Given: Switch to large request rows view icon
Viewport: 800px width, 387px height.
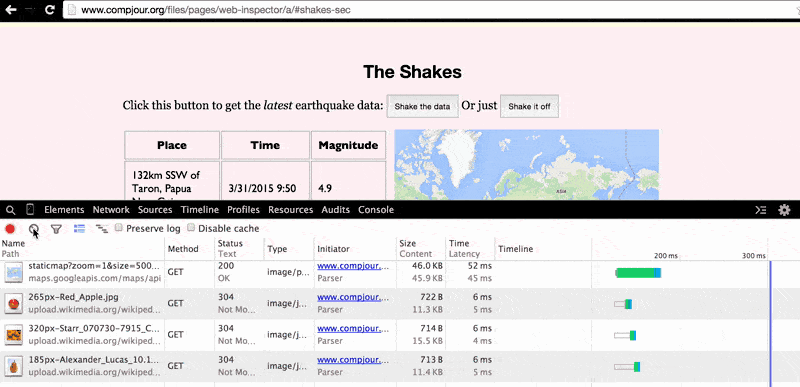Looking at the screenshot, I should tap(80, 229).
